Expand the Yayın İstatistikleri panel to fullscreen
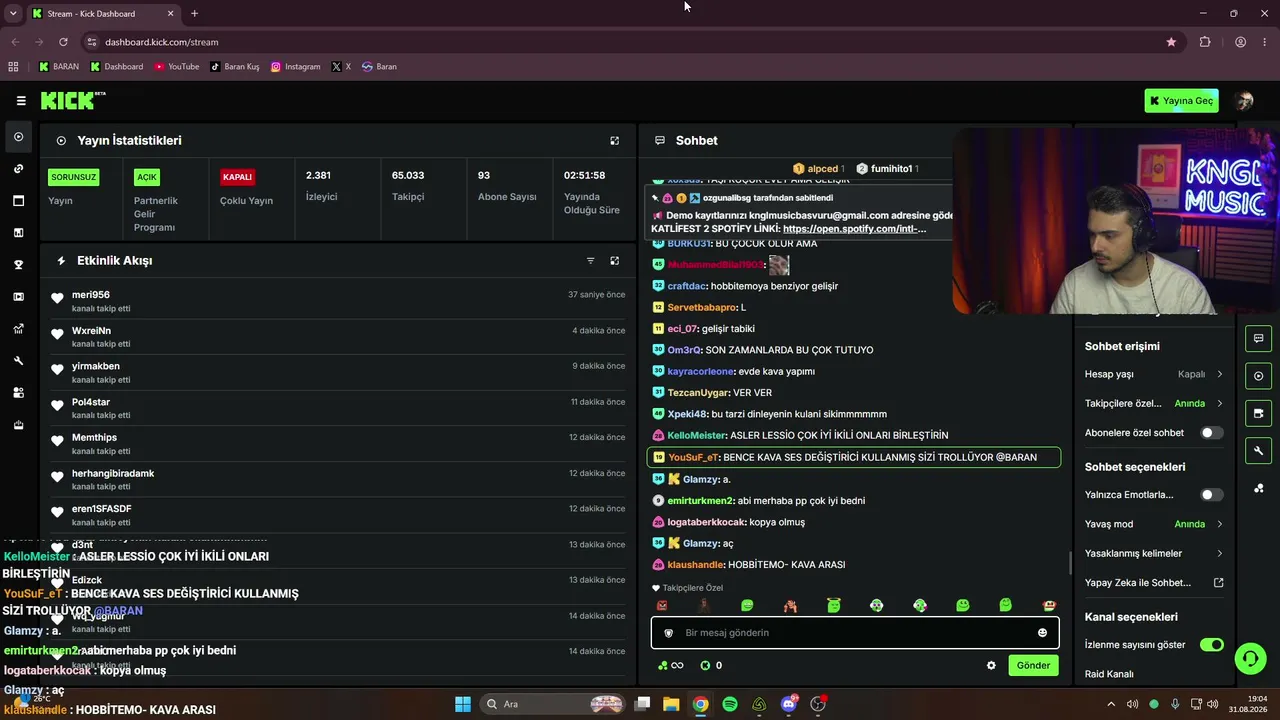 (x=615, y=141)
